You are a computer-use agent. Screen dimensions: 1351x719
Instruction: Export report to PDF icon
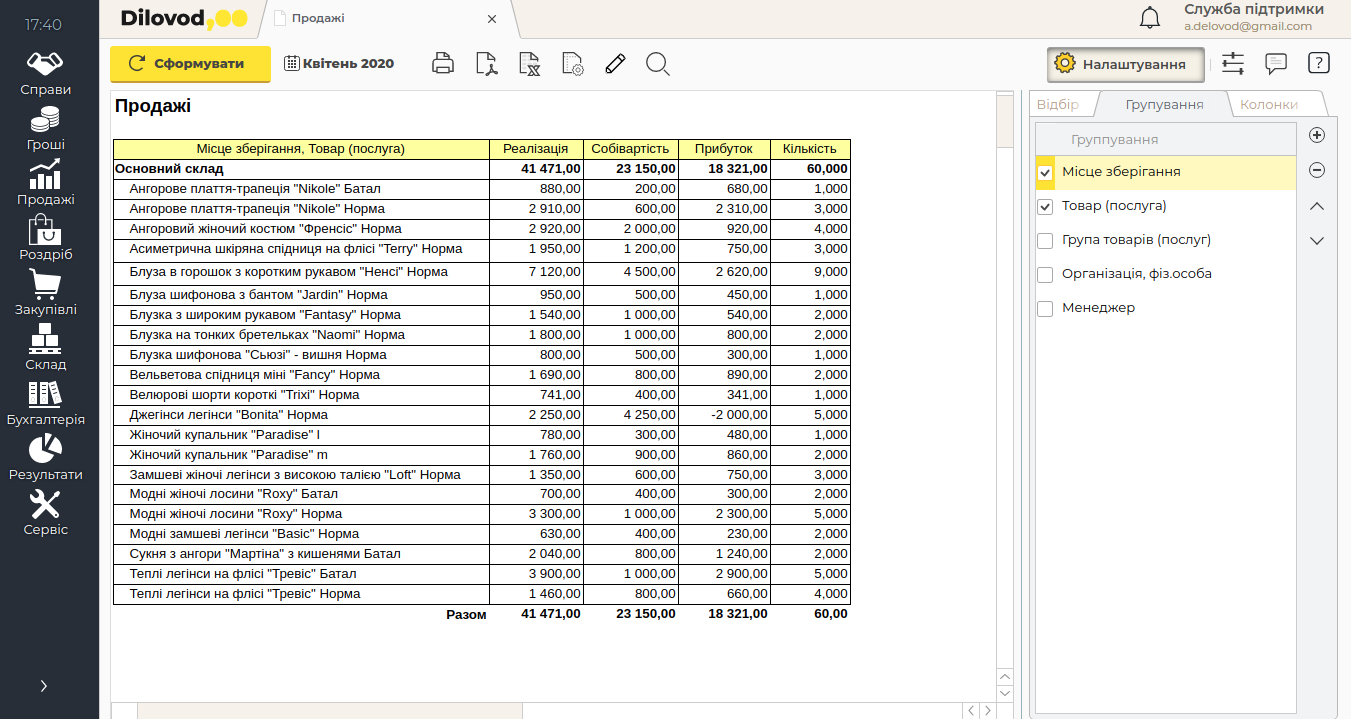(x=487, y=64)
